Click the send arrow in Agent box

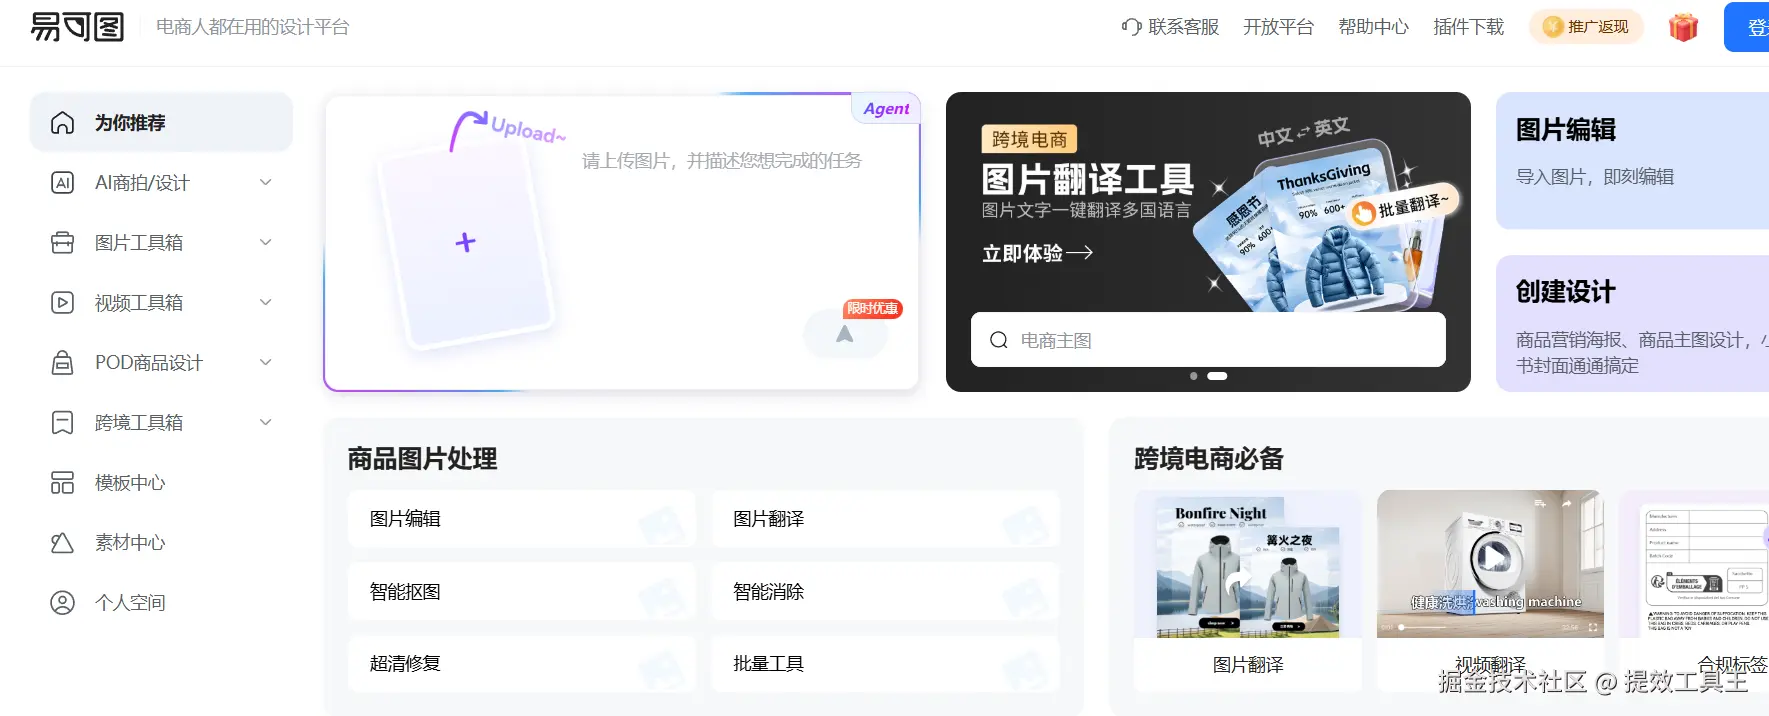pyautogui.click(x=845, y=334)
